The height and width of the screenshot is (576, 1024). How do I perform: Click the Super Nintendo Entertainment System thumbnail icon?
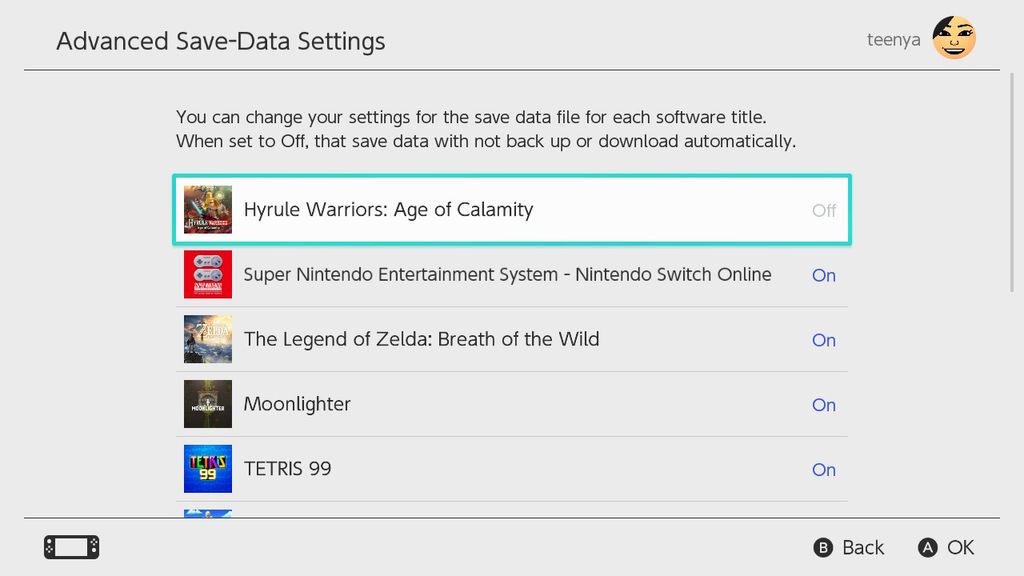coord(207,274)
